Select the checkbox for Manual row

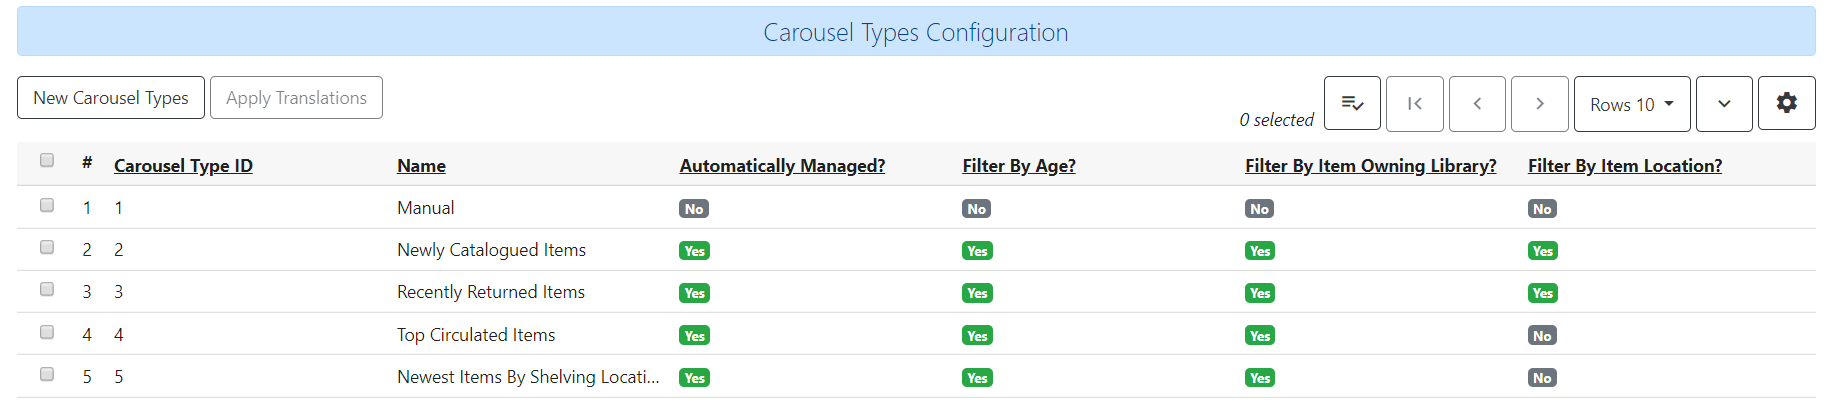coord(47,205)
